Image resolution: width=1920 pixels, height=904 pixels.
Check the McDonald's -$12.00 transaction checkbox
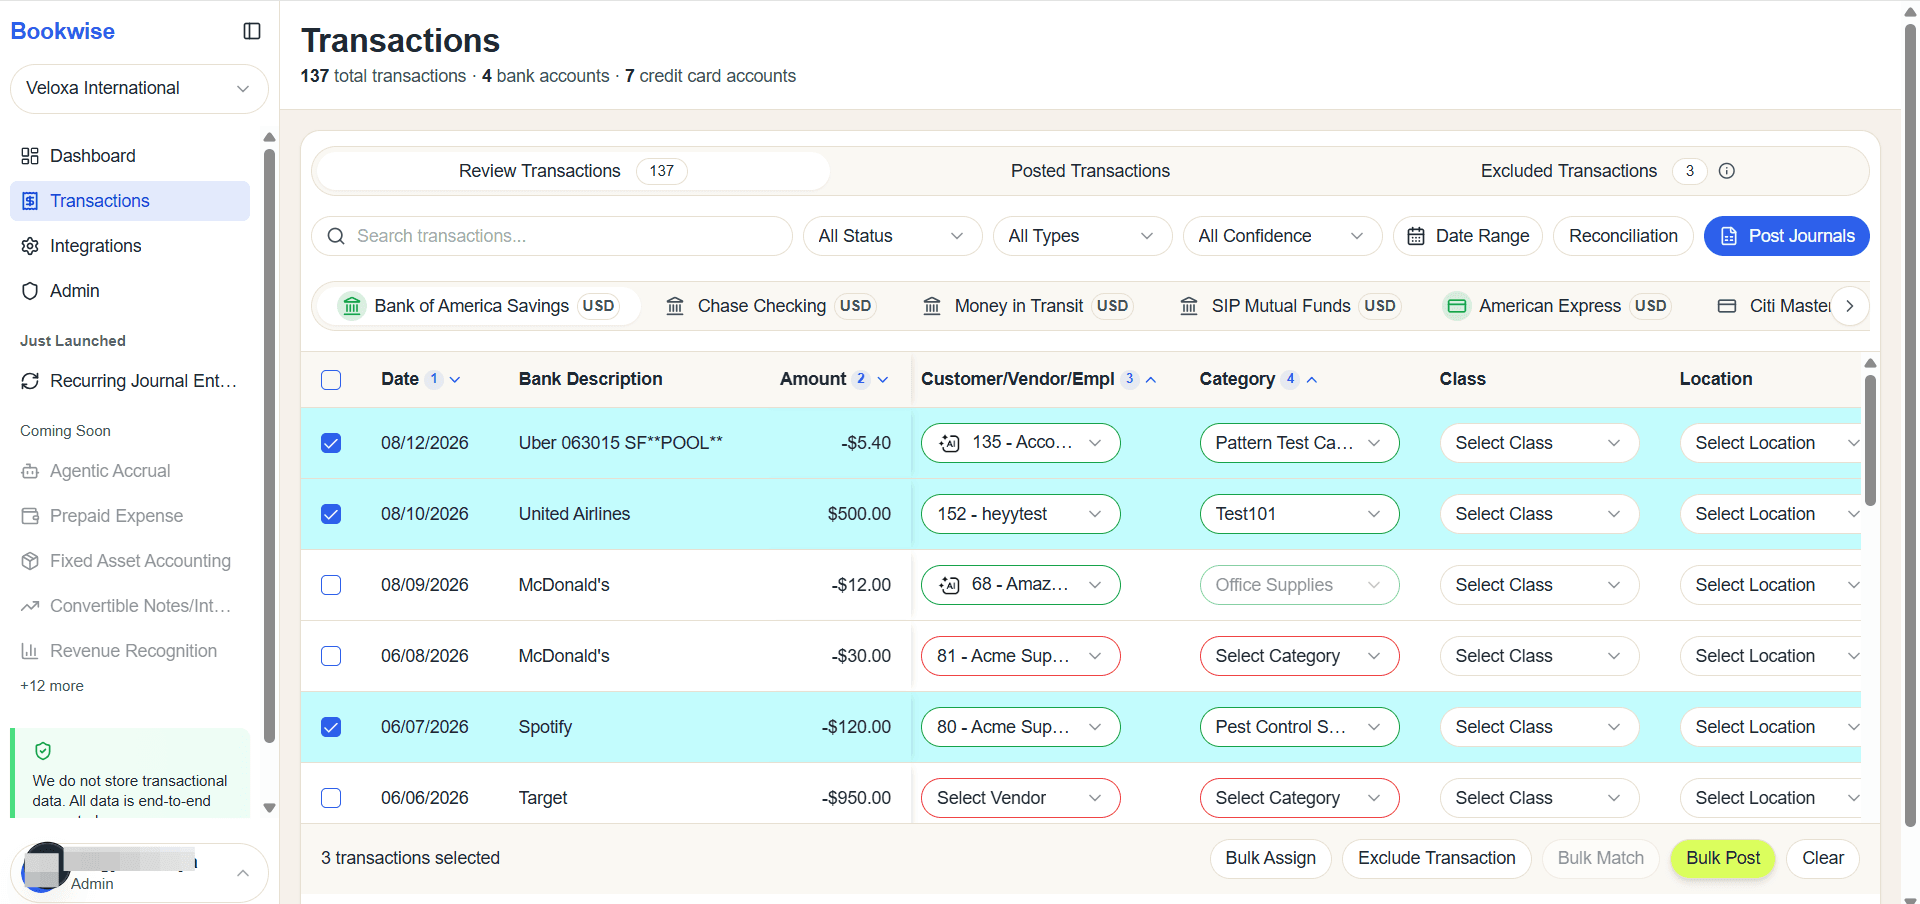coord(331,585)
